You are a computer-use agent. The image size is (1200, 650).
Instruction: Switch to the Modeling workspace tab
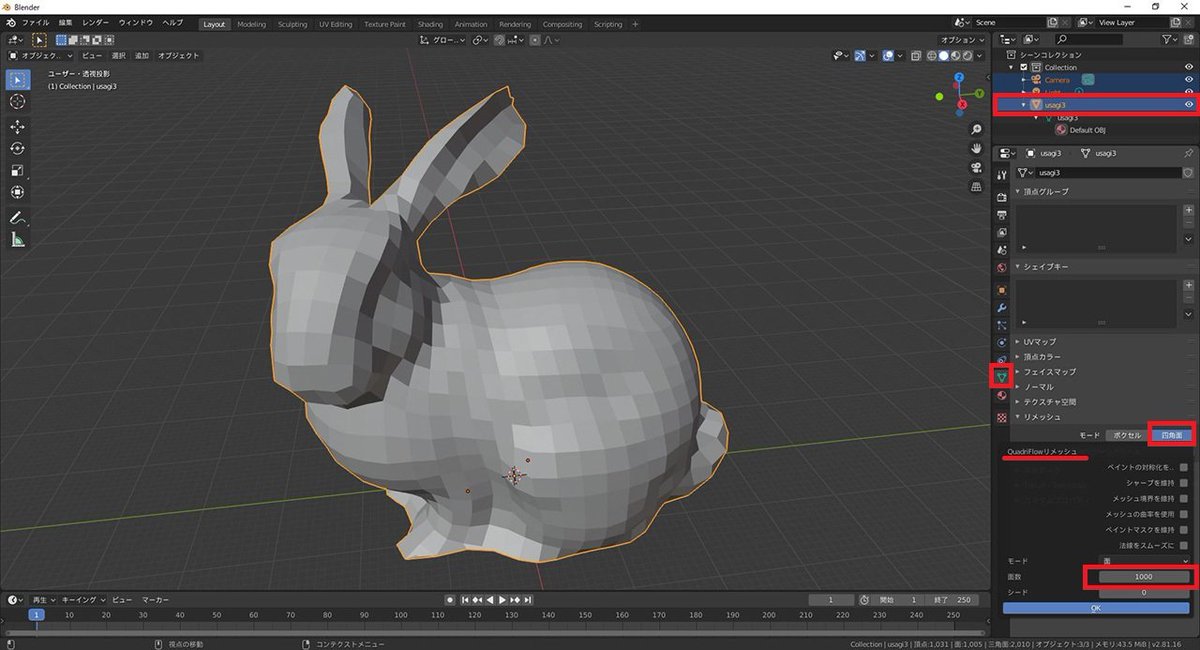[x=252, y=24]
